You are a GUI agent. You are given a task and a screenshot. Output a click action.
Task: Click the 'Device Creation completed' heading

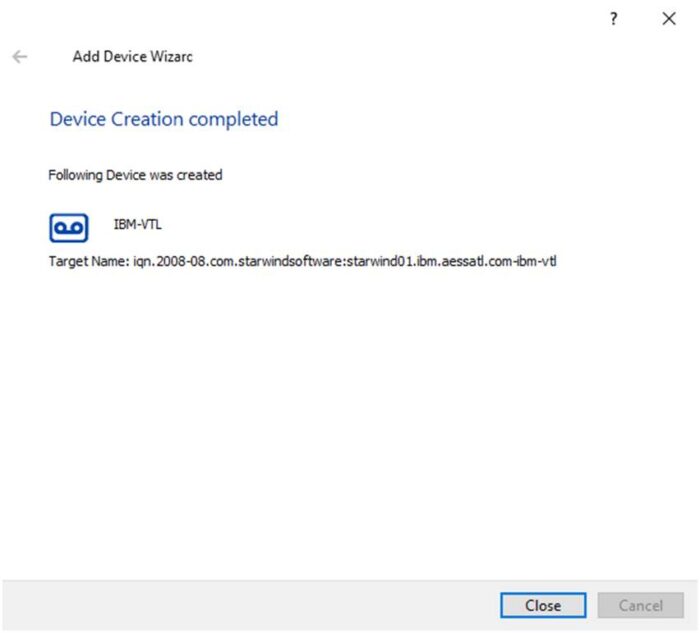(x=163, y=119)
